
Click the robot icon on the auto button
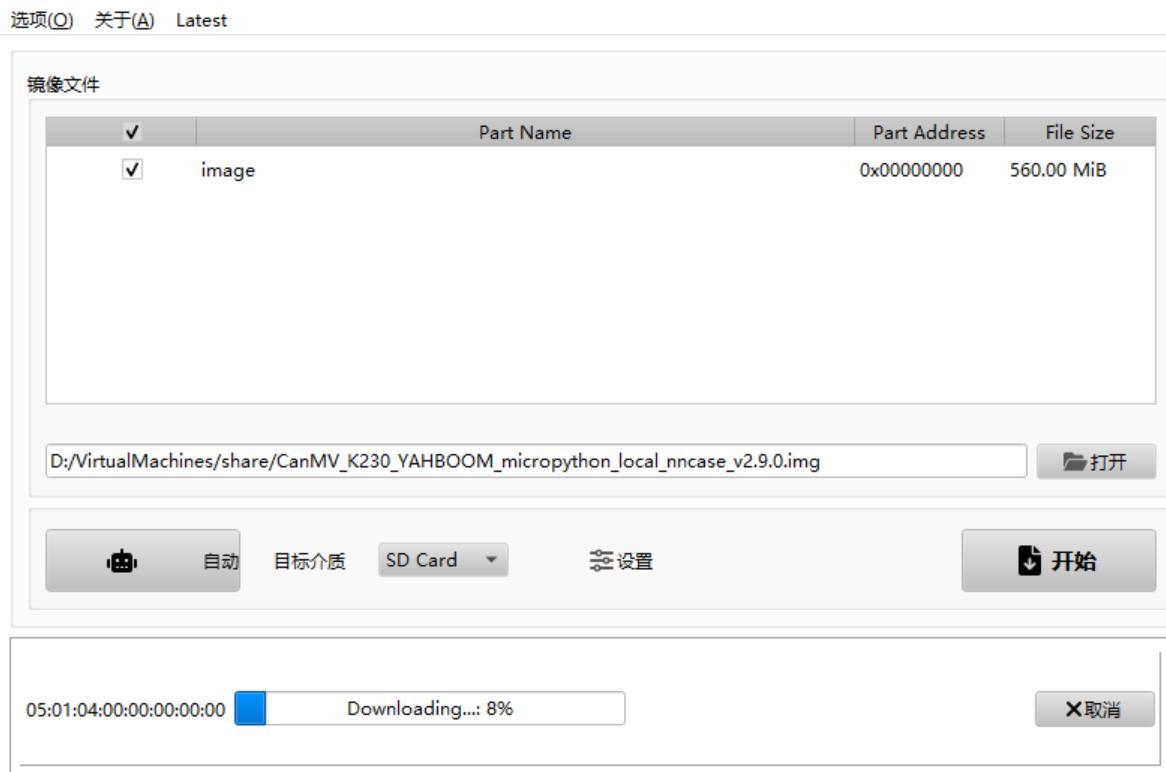click(x=121, y=562)
